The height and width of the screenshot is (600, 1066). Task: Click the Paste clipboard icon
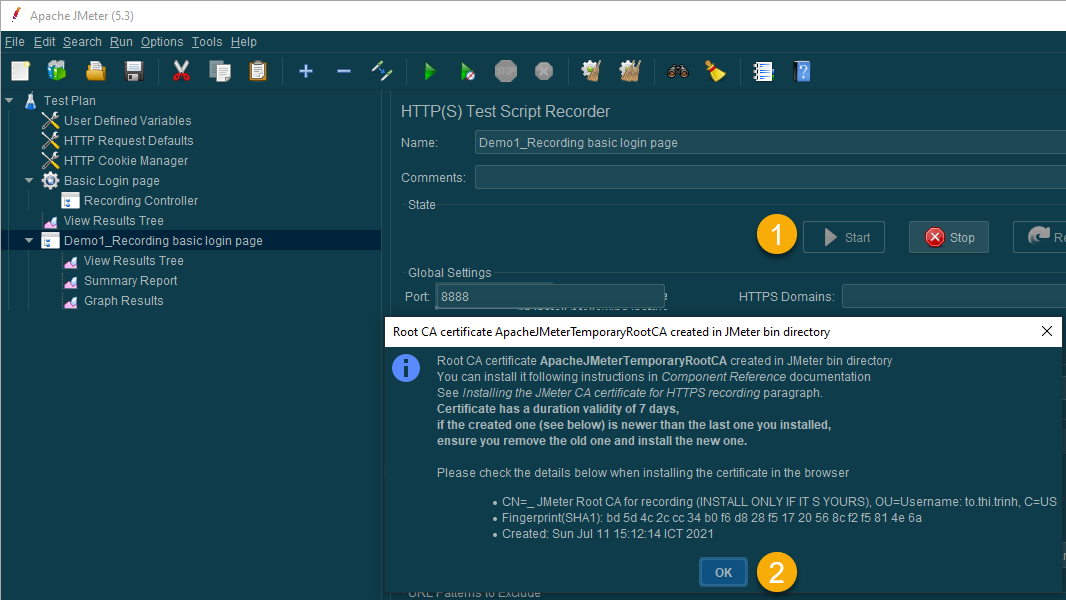point(258,71)
